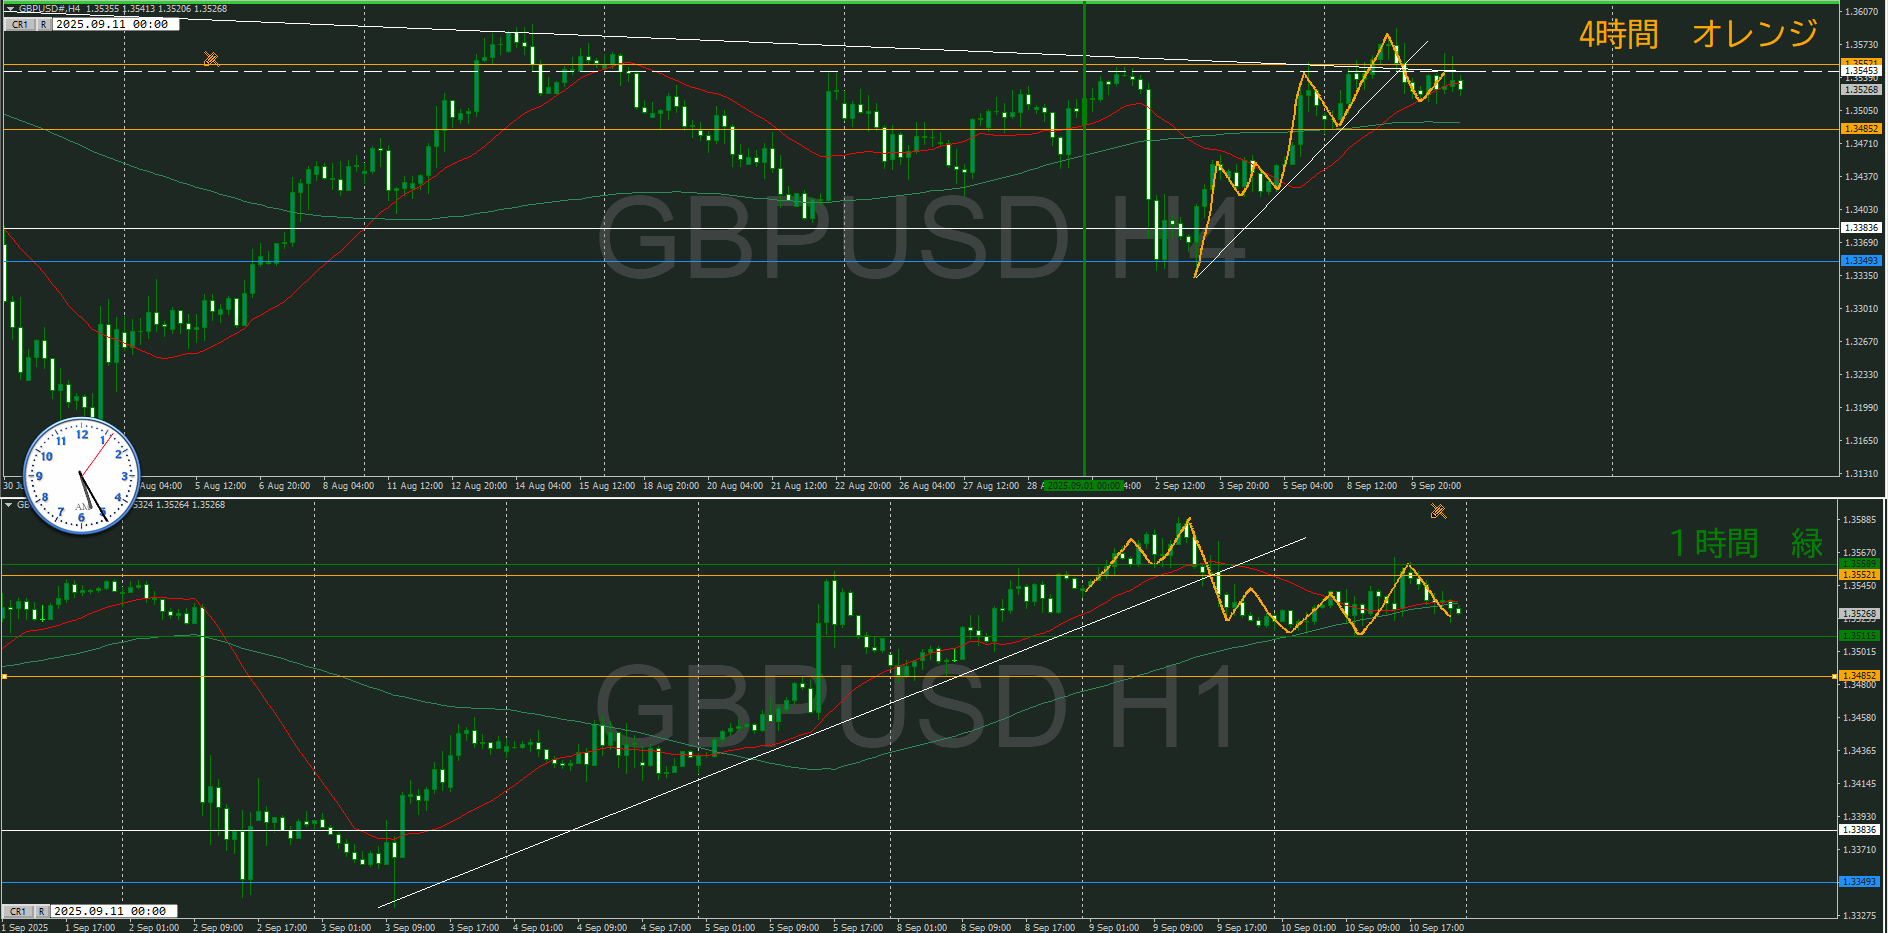This screenshot has width=1888, height=933.
Task: Click the R button in the H4 chart
Action: coord(44,24)
